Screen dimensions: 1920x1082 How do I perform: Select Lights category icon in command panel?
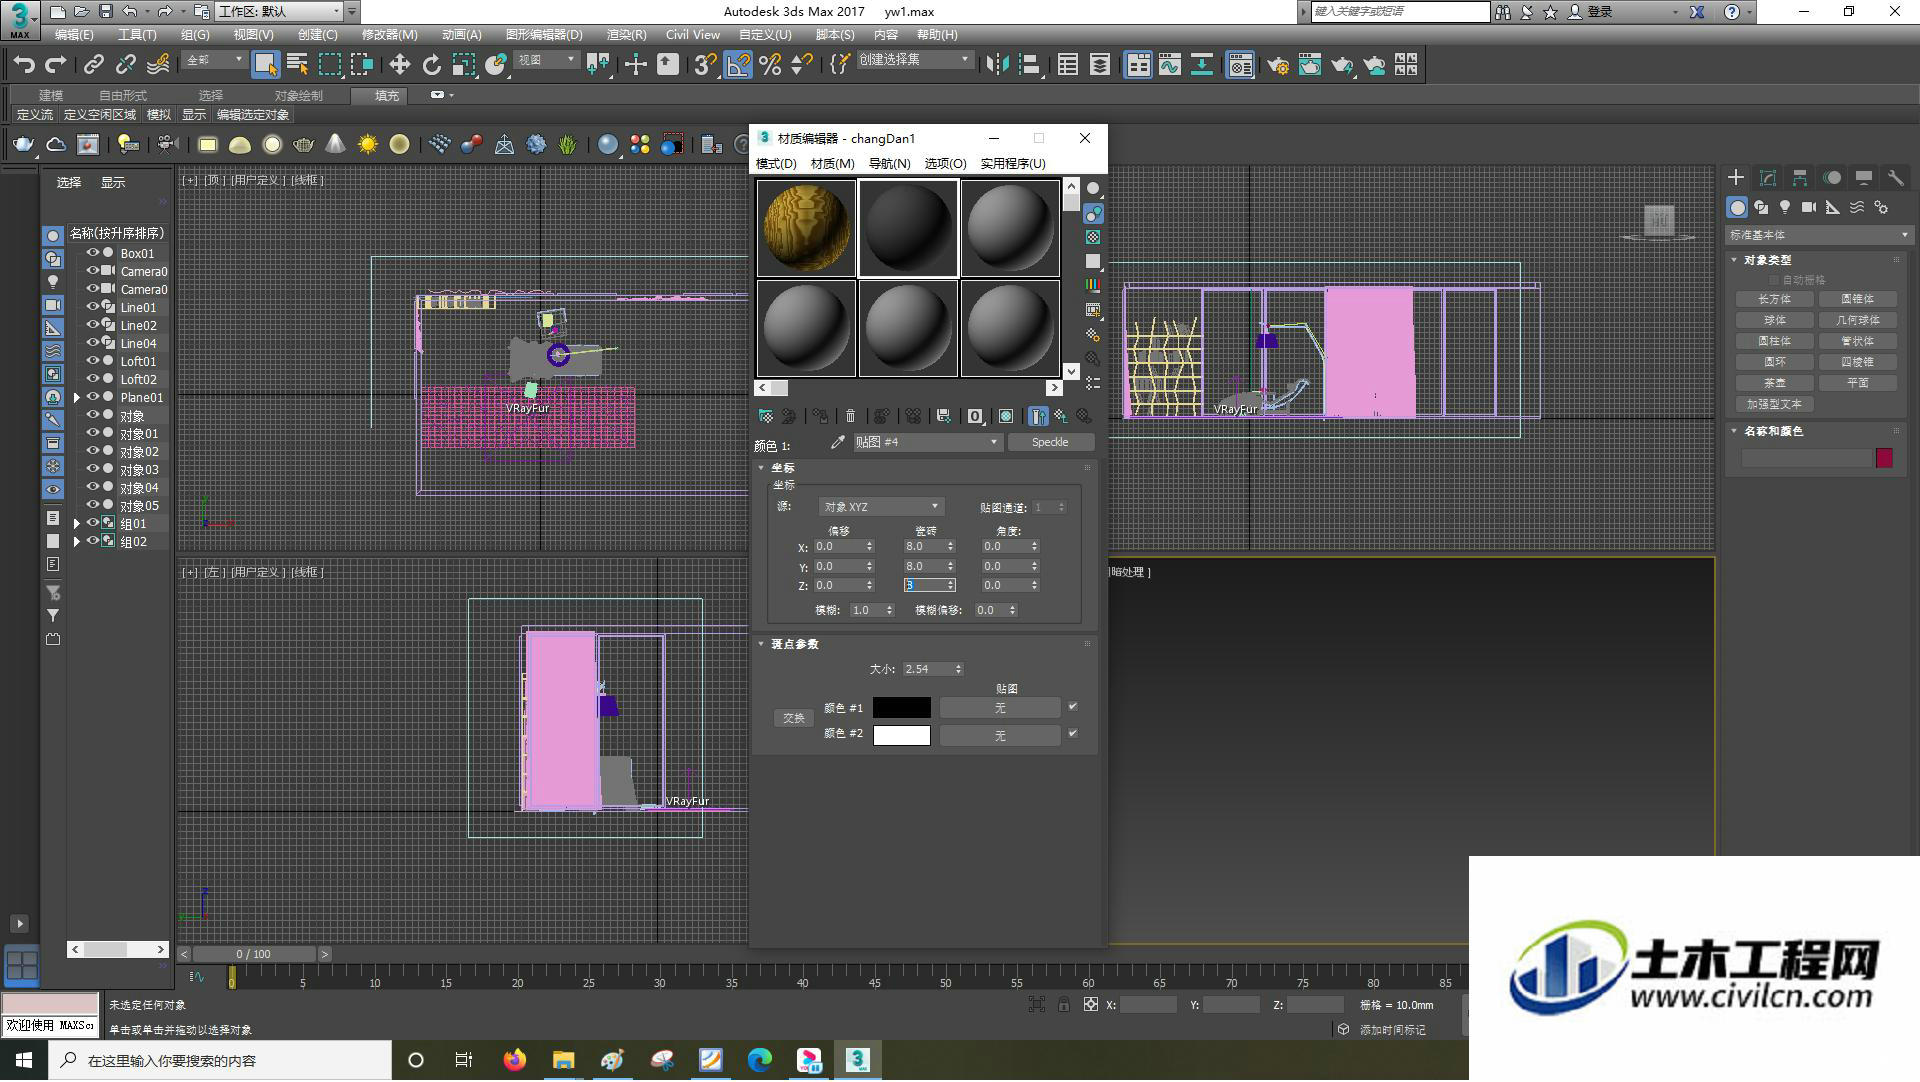(1785, 207)
